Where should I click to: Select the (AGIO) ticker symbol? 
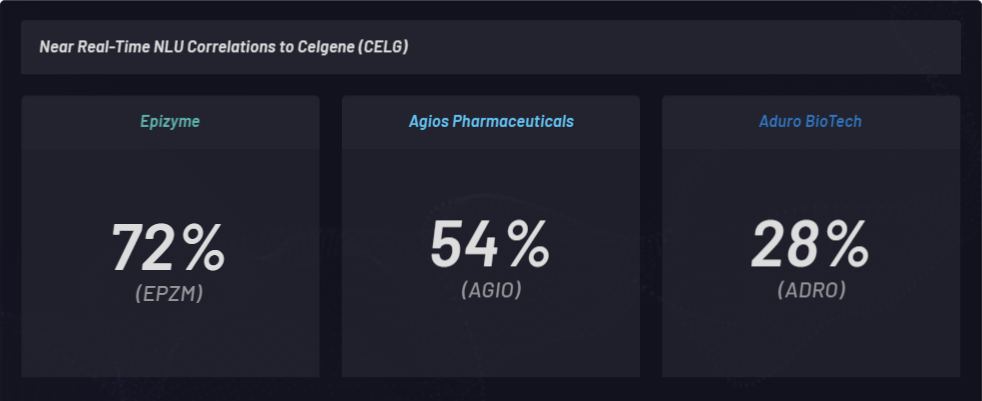[x=491, y=289]
